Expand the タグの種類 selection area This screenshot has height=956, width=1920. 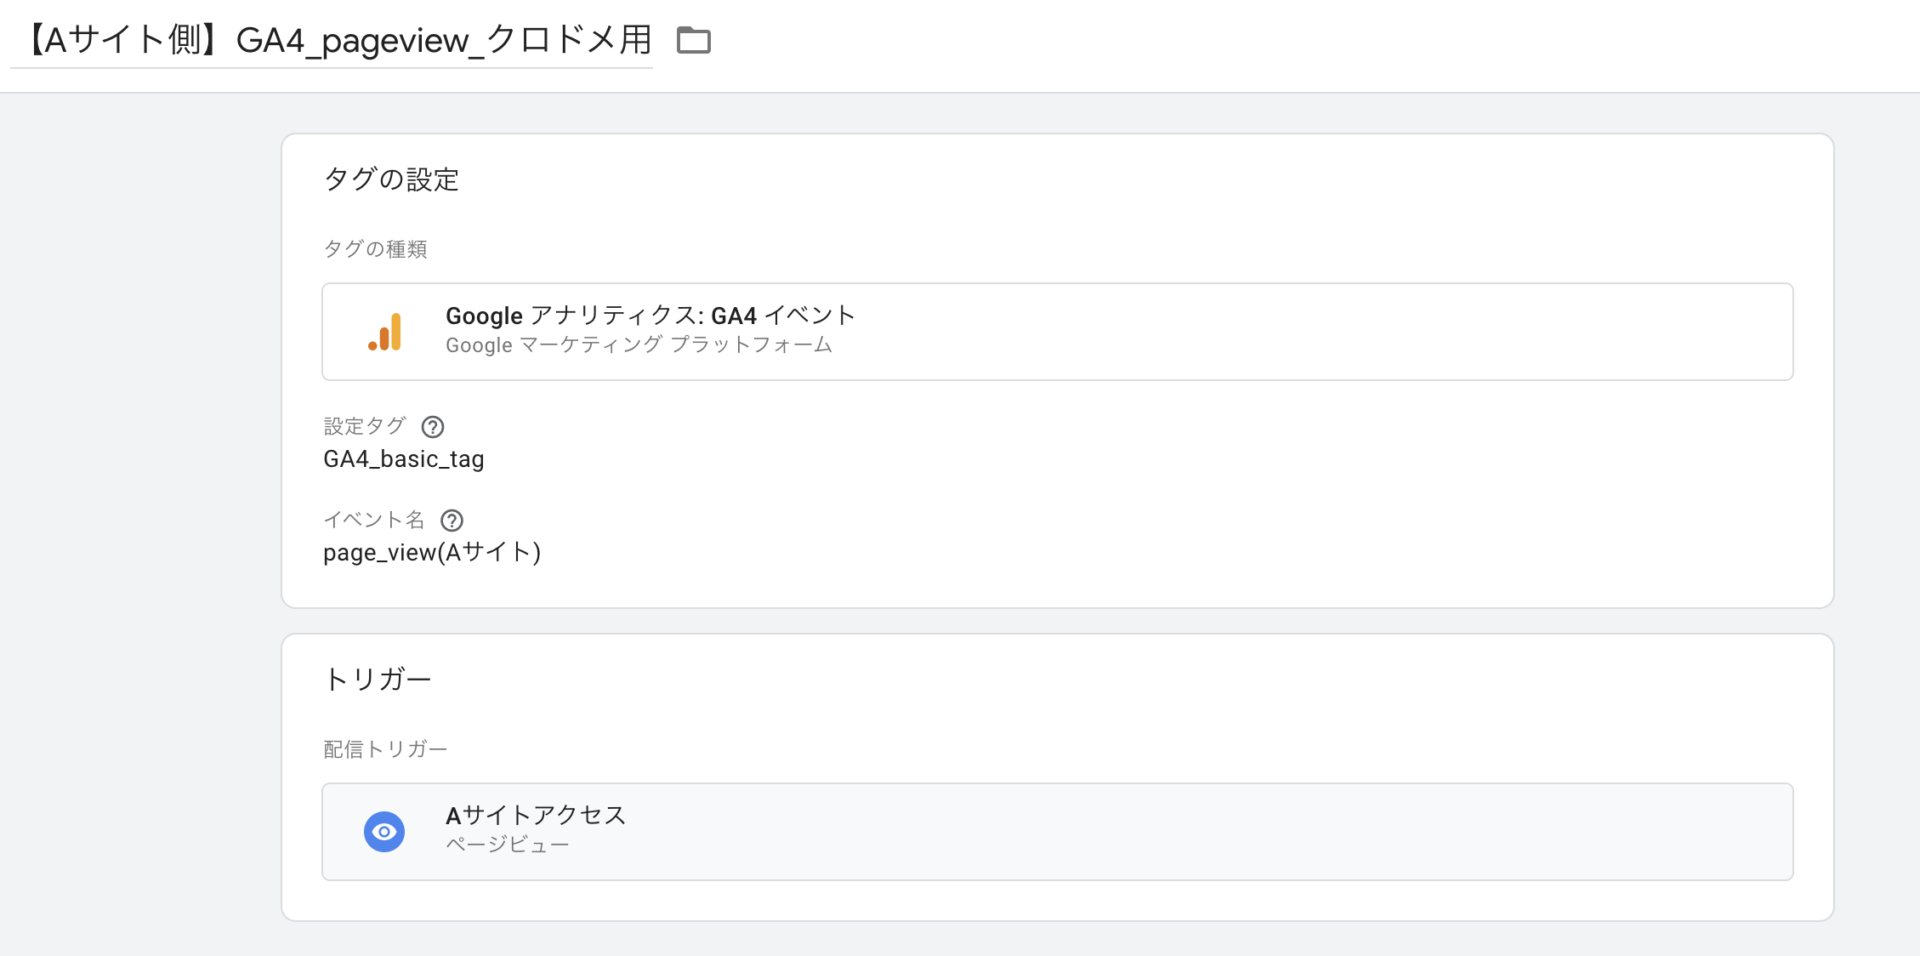[x=376, y=249]
